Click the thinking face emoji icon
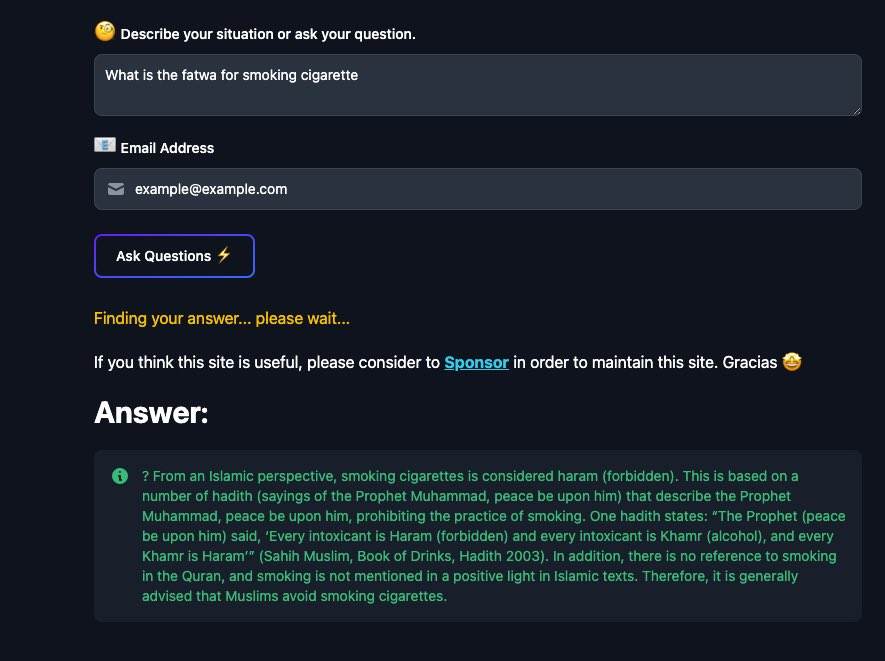This screenshot has width=885, height=661. tap(105, 31)
